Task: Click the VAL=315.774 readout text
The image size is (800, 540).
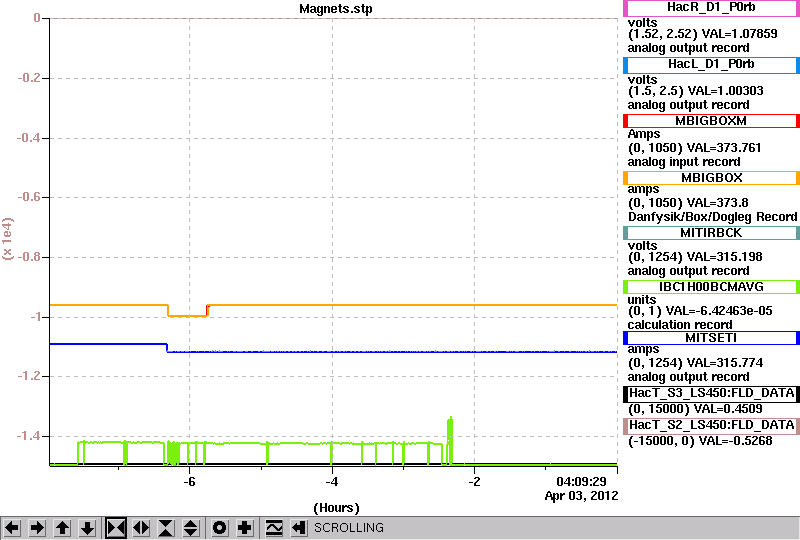Action: (725, 363)
